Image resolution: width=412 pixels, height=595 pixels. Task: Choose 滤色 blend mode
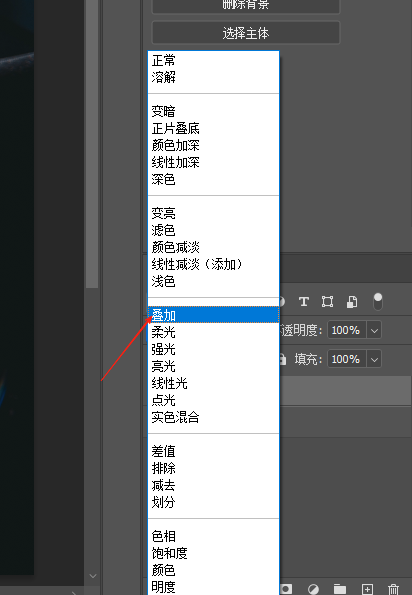[x=214, y=230]
